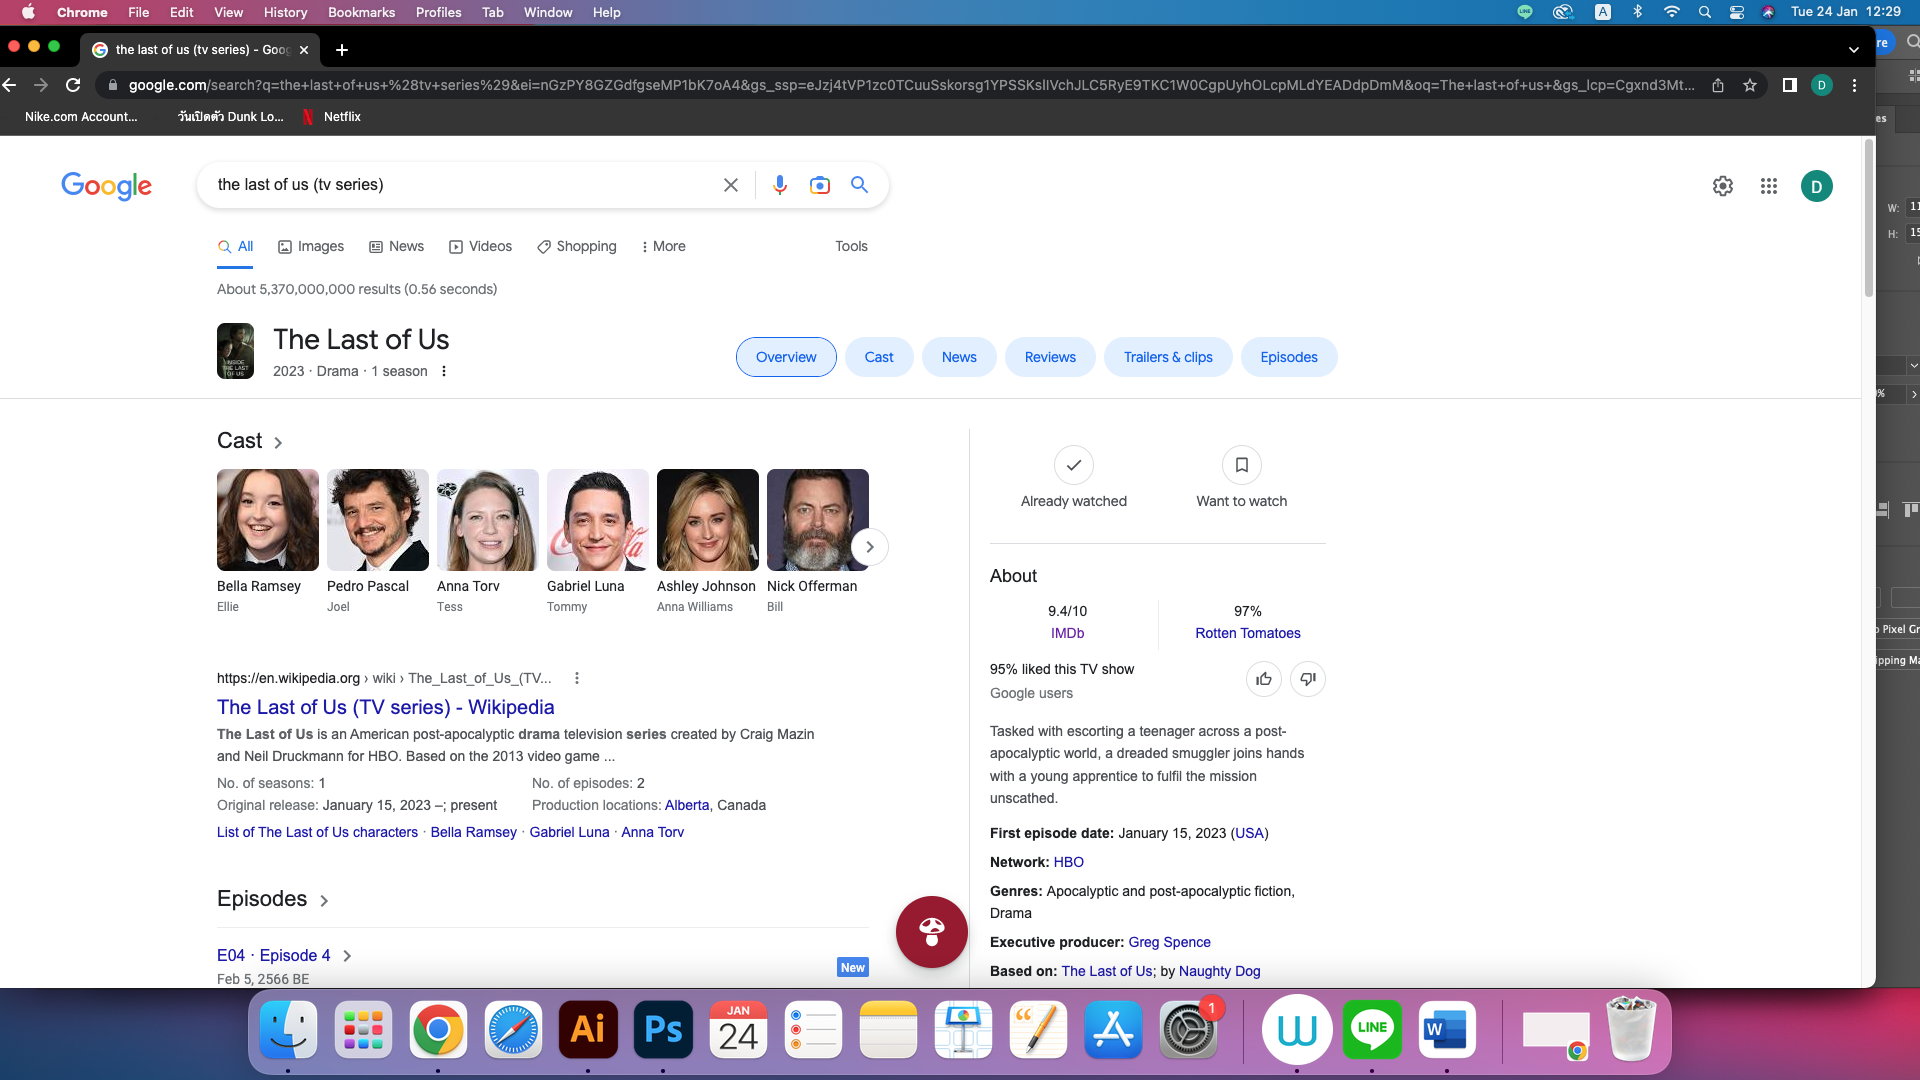Open the More search filters dropdown
Screen dimensions: 1920x1080
(664, 247)
